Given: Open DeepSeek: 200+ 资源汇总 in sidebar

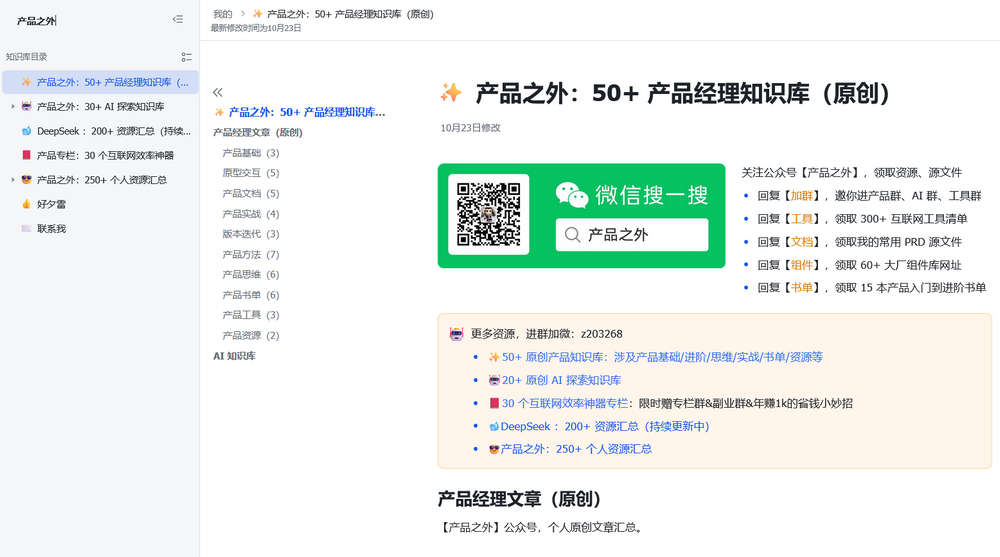Looking at the screenshot, I should point(101,131).
